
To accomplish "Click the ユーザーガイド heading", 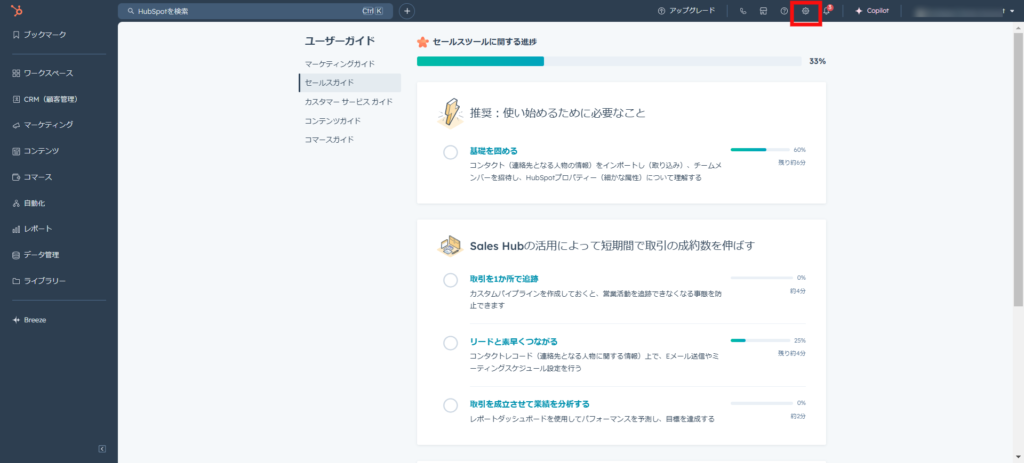I will (340, 41).
